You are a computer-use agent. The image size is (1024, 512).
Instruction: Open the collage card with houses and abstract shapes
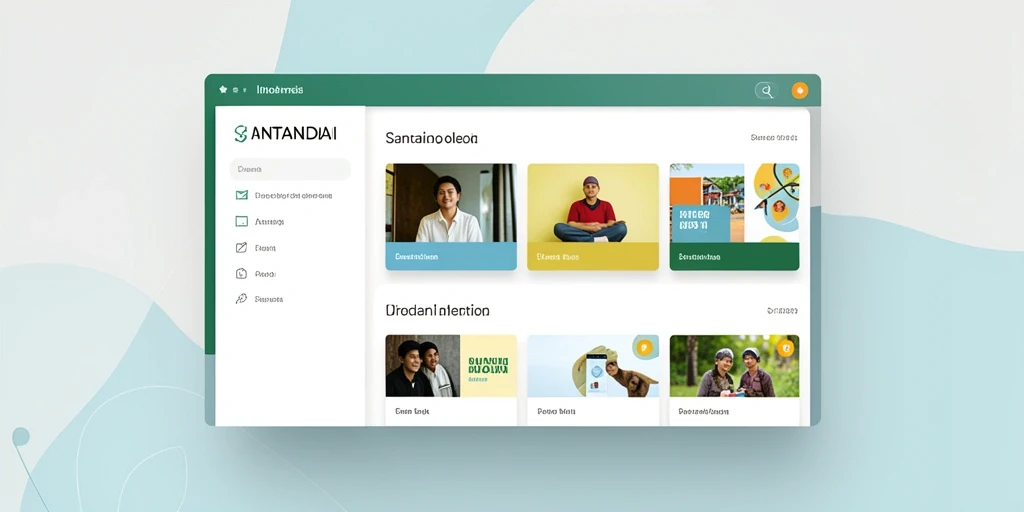point(735,203)
